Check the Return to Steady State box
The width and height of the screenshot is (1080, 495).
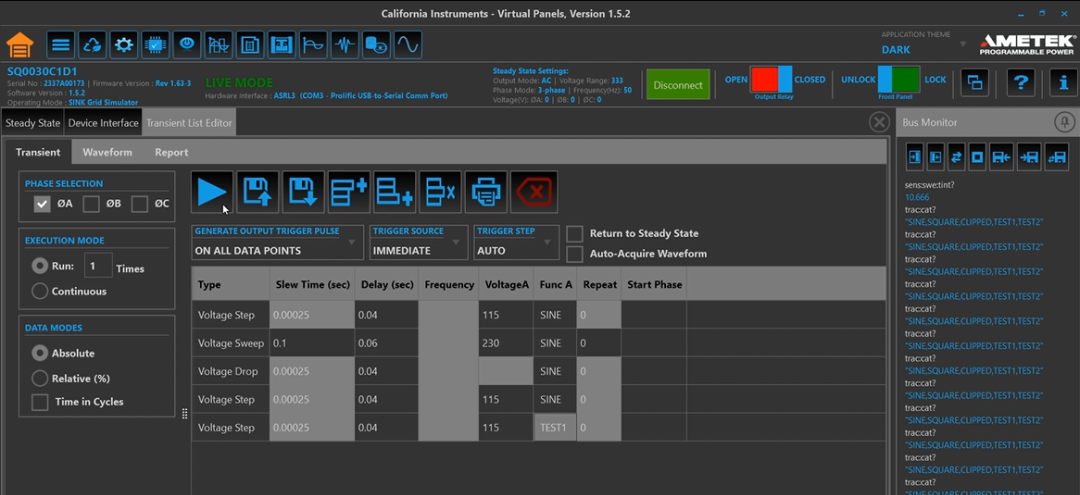pyautogui.click(x=575, y=234)
